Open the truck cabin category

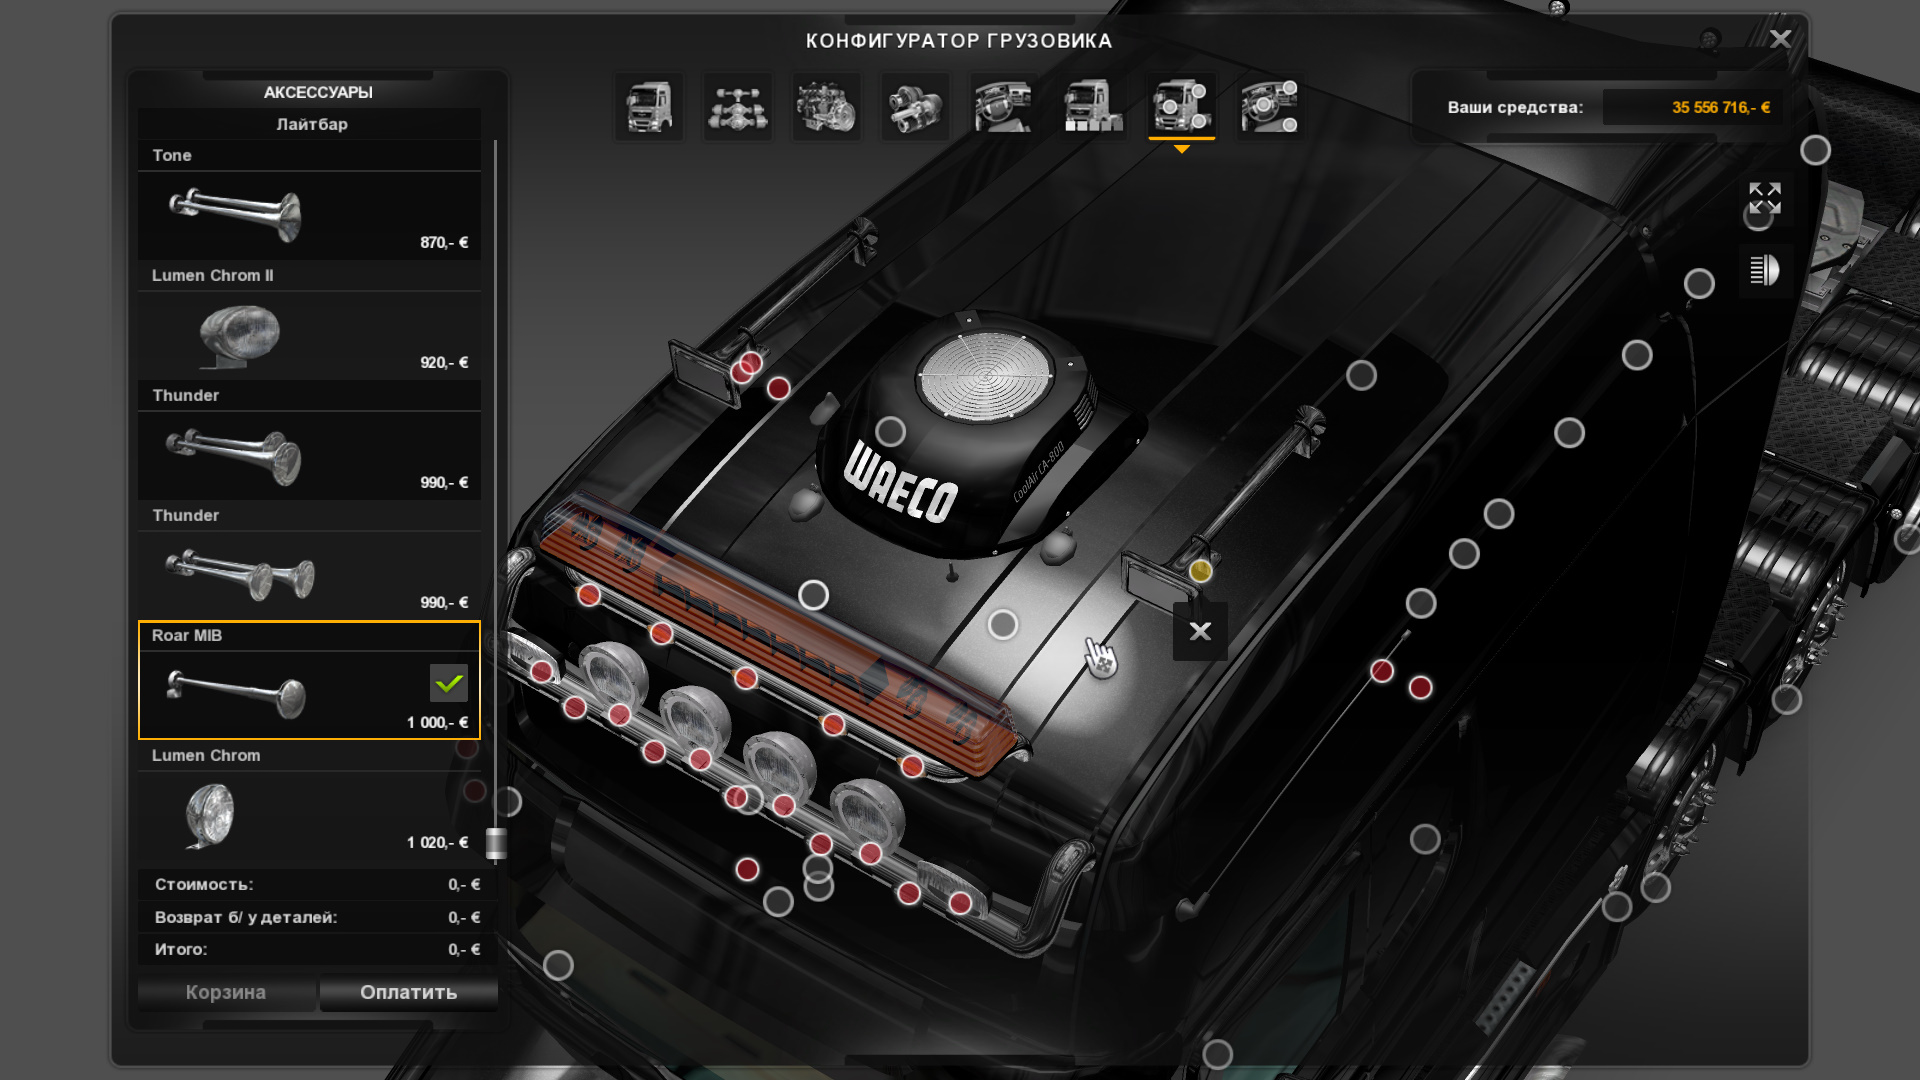pyautogui.click(x=649, y=107)
